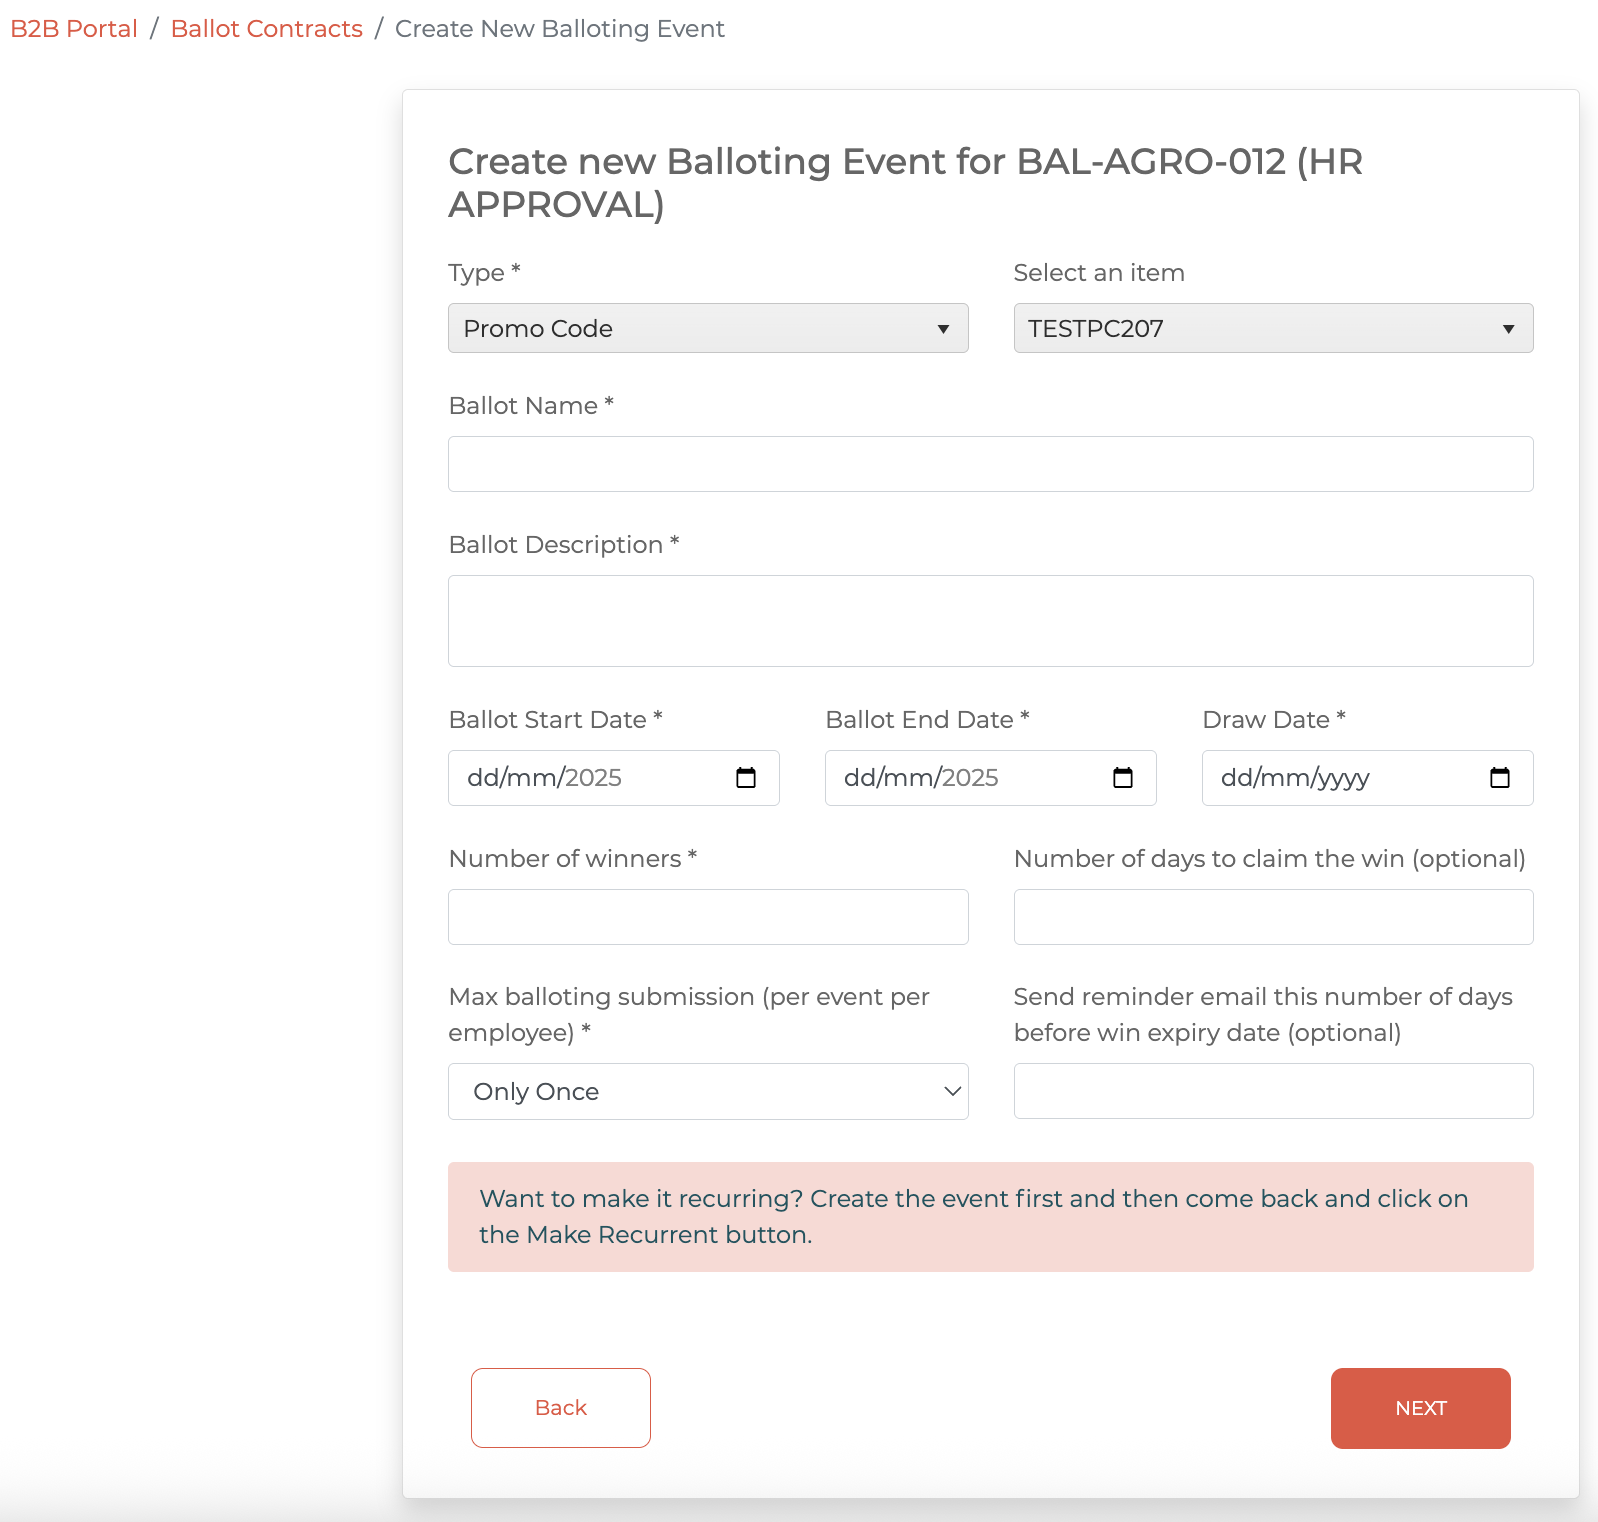Screen dimensions: 1598x1522
Task: Open calendar picker for Ballot Start Date
Action: click(x=746, y=778)
